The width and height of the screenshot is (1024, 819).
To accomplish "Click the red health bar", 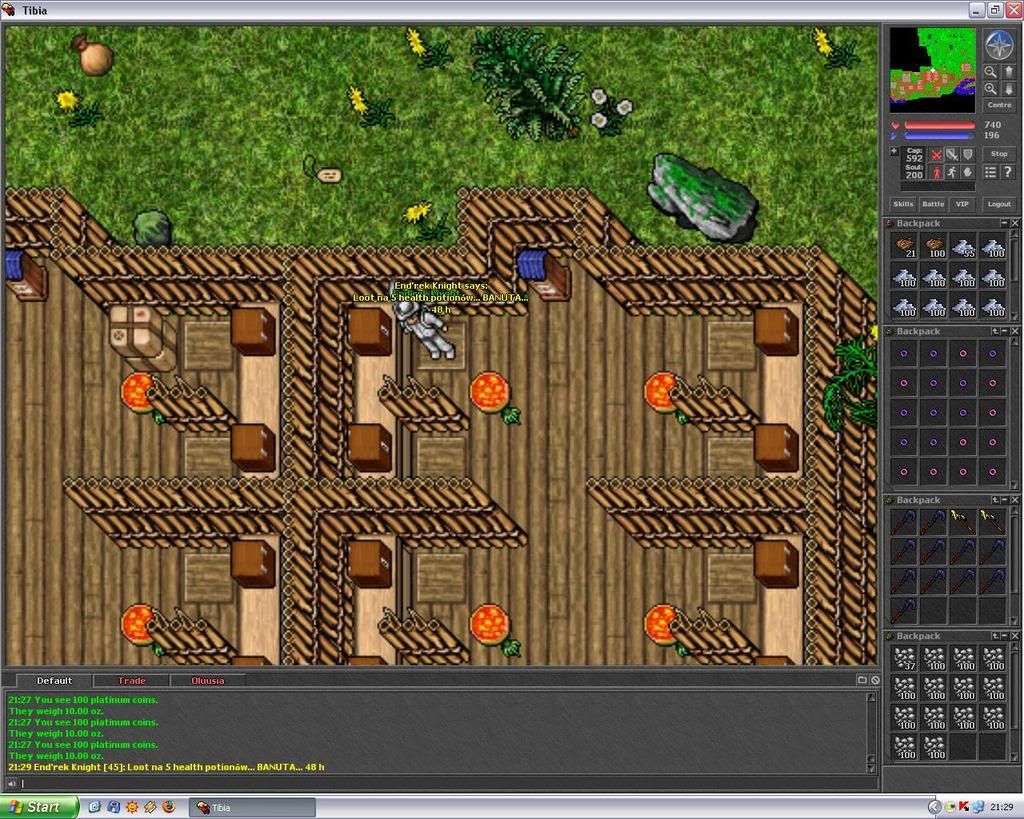I will coord(939,125).
